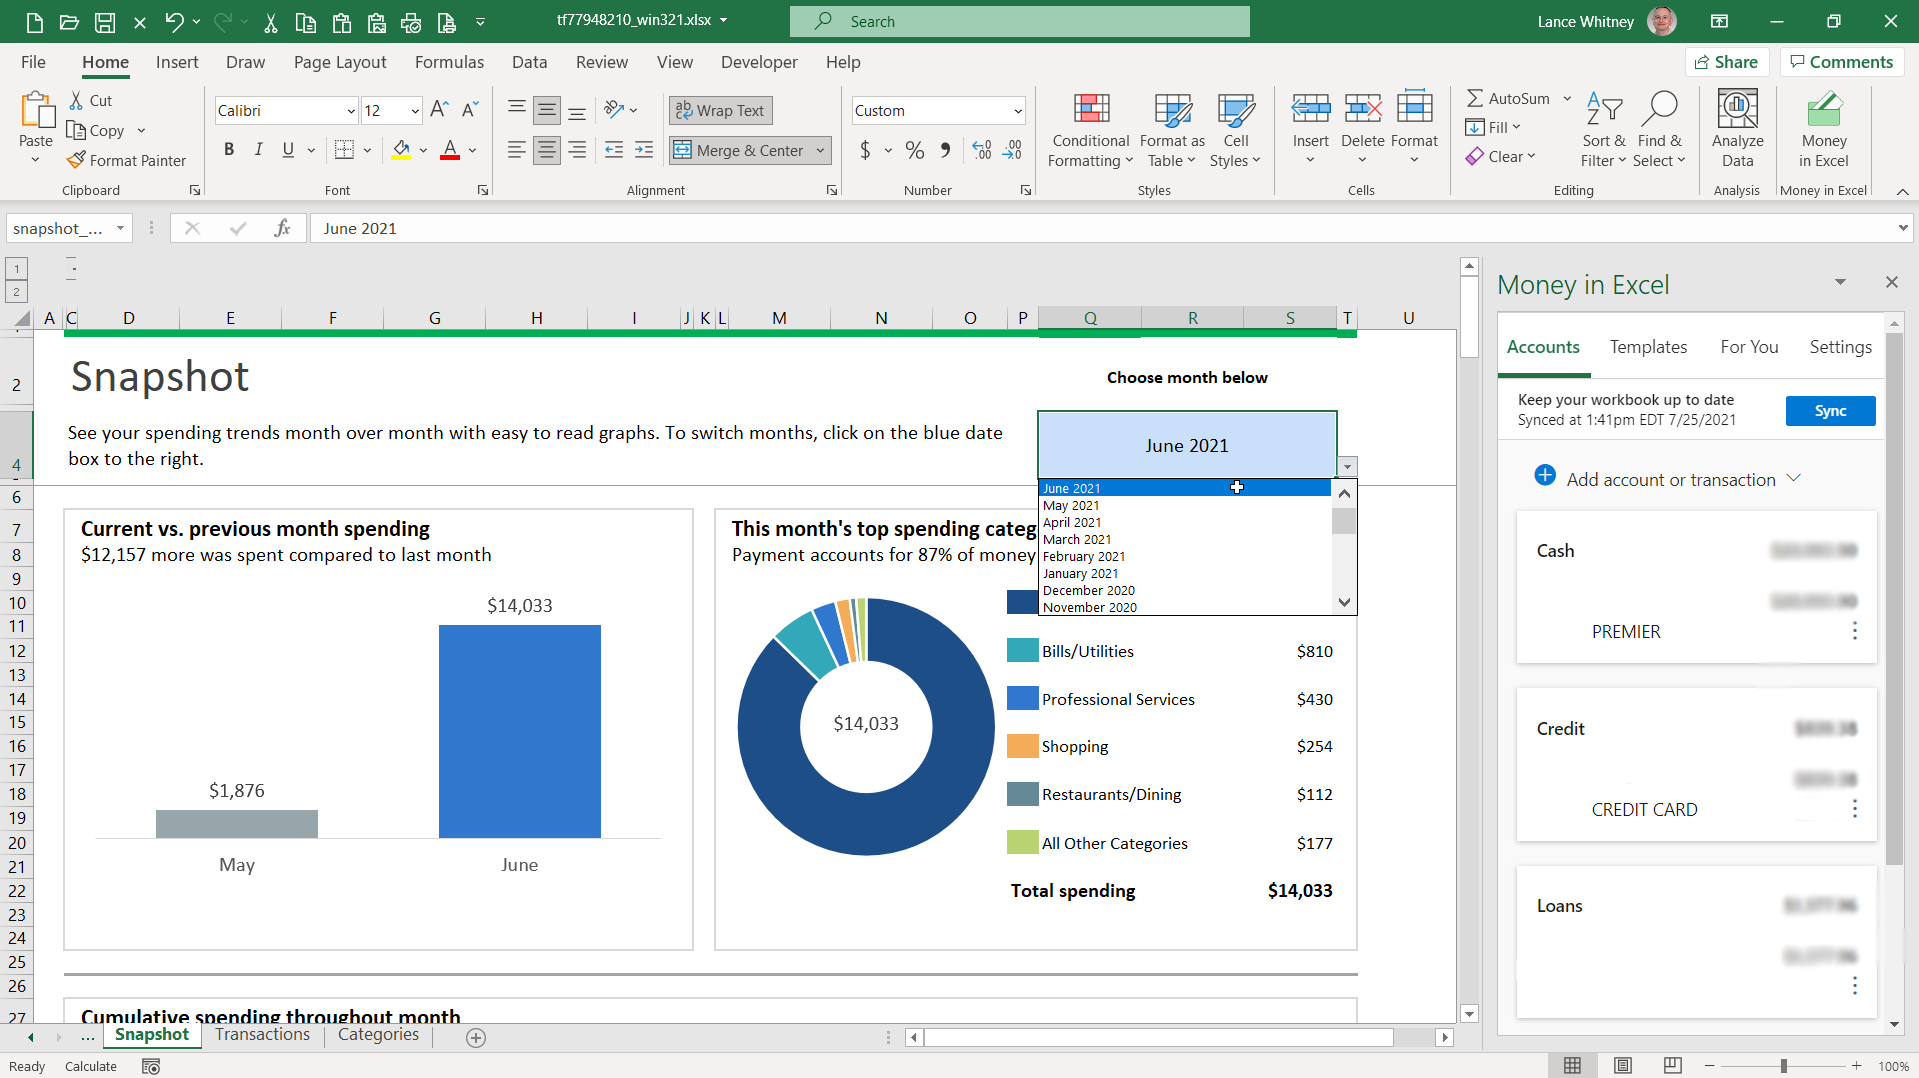The height and width of the screenshot is (1078, 1919).
Task: Click the Decrease Decimal icon
Action: point(1013,150)
